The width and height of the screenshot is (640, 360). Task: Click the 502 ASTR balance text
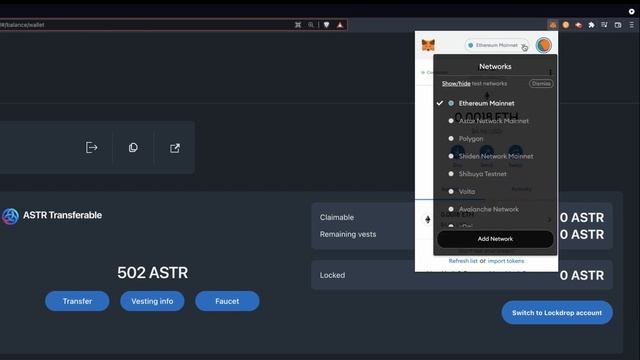[x=153, y=273]
